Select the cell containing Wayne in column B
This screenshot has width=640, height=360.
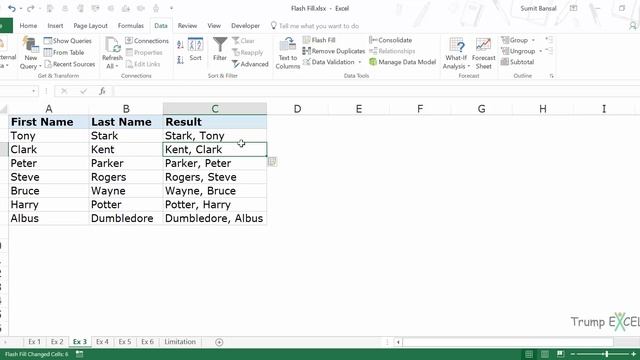click(126, 191)
